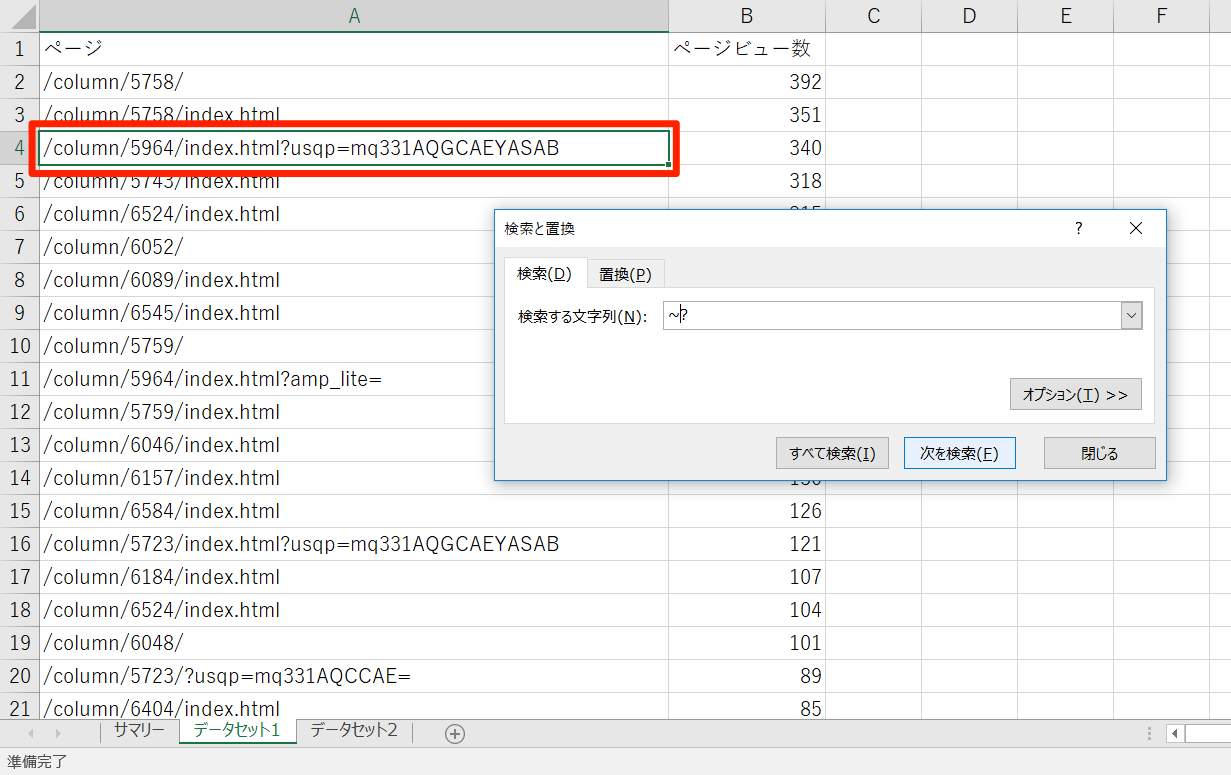Screen dimensions: 1231x775
Task: Expand オプション(T) >> button
Action: (1075, 394)
